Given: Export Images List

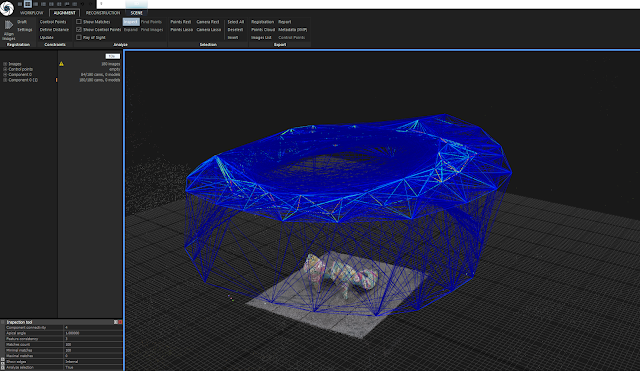Looking at the screenshot, I should [x=261, y=37].
